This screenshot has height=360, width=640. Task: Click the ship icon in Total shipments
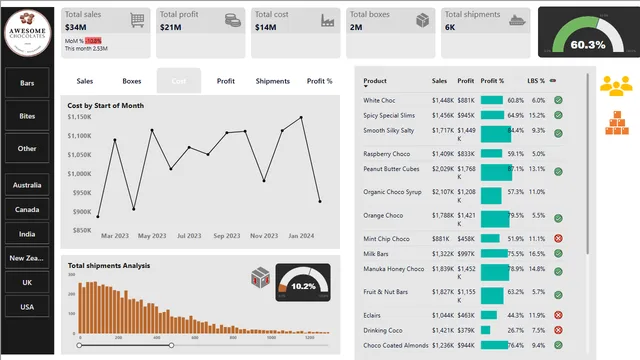[517, 20]
